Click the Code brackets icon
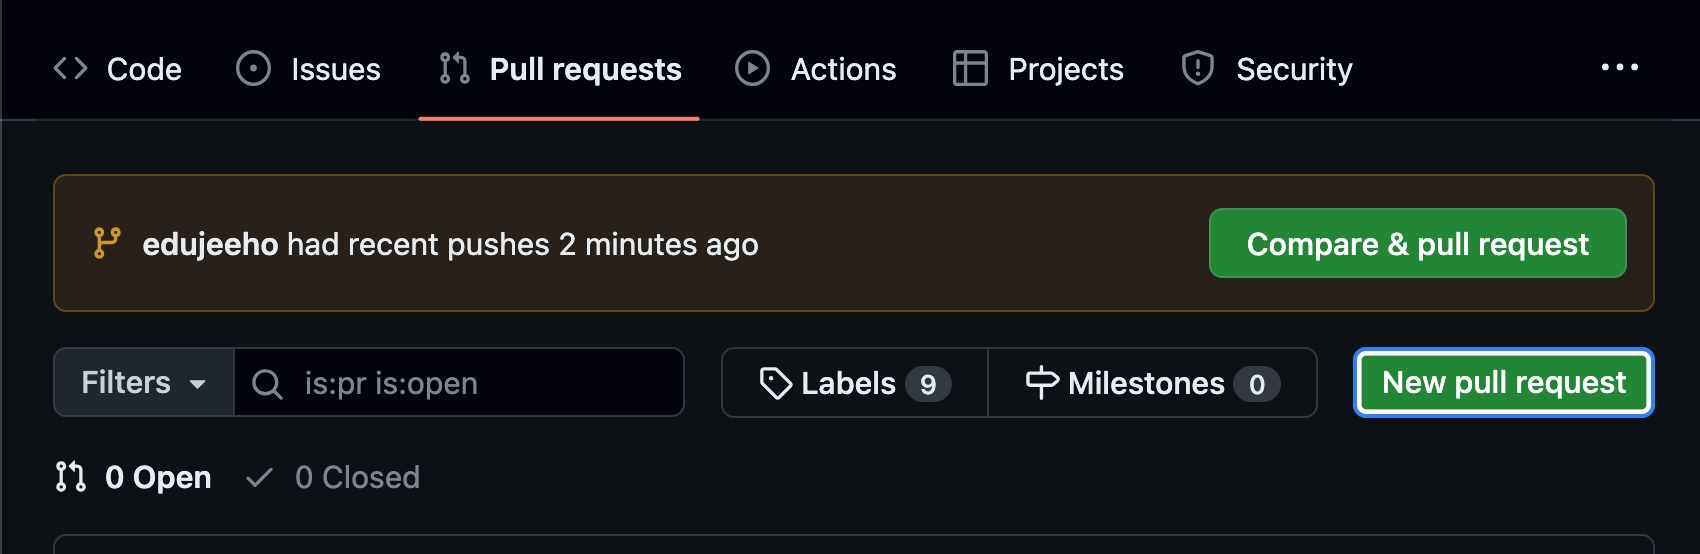The image size is (1700, 554). [x=70, y=68]
